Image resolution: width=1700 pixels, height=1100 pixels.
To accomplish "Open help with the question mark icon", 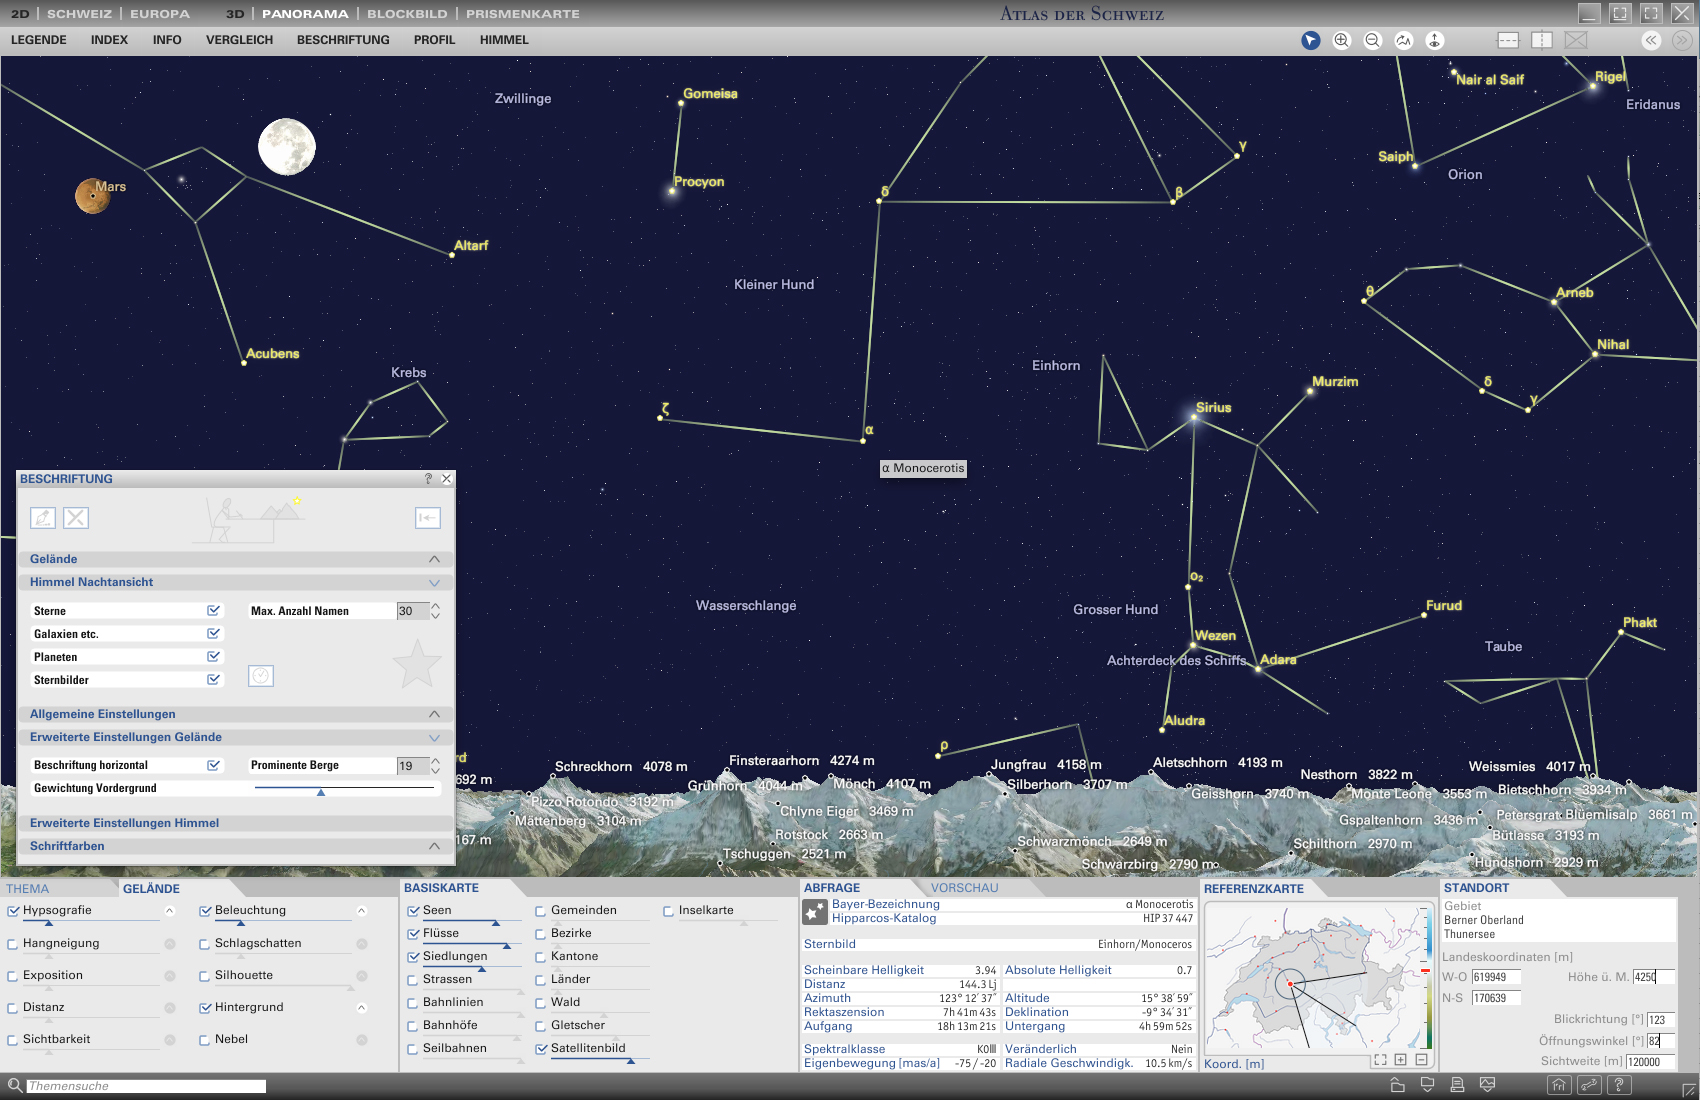I will [1619, 1085].
